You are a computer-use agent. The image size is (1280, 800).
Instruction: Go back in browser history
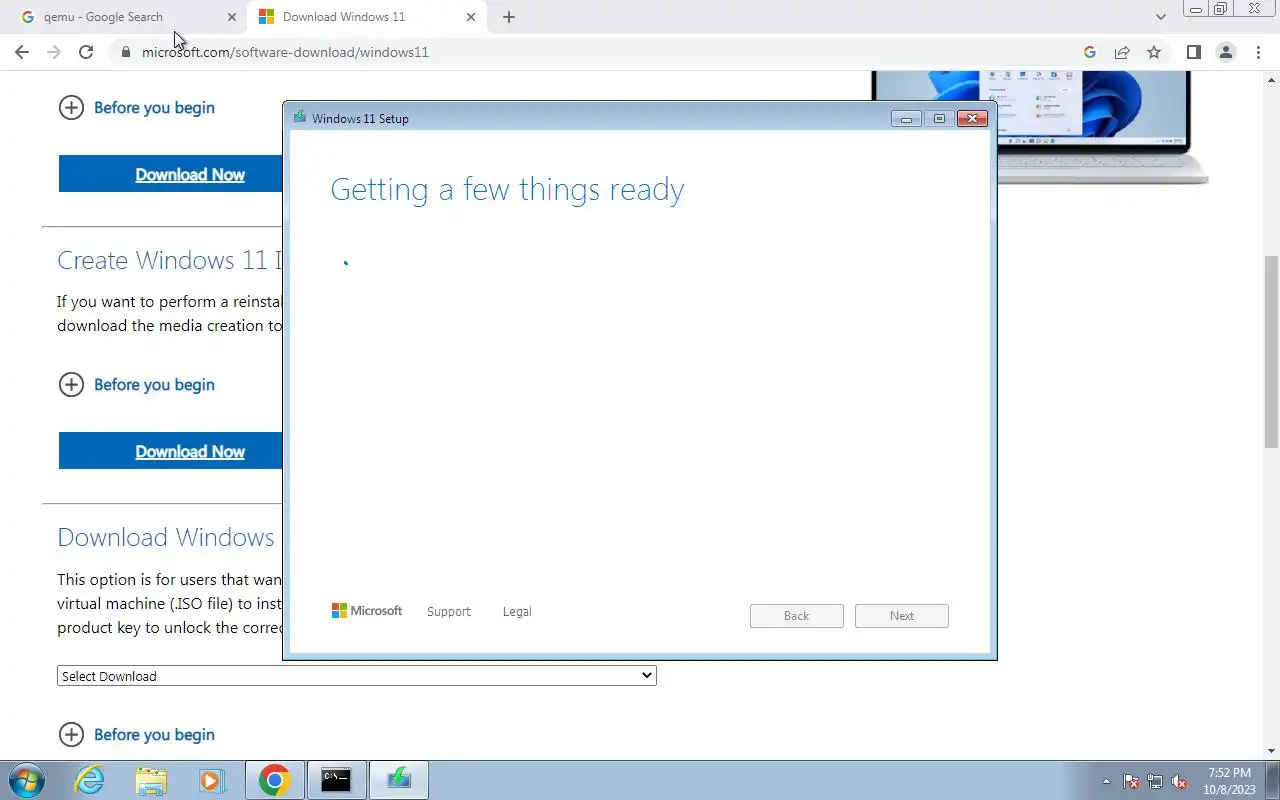pyautogui.click(x=22, y=52)
